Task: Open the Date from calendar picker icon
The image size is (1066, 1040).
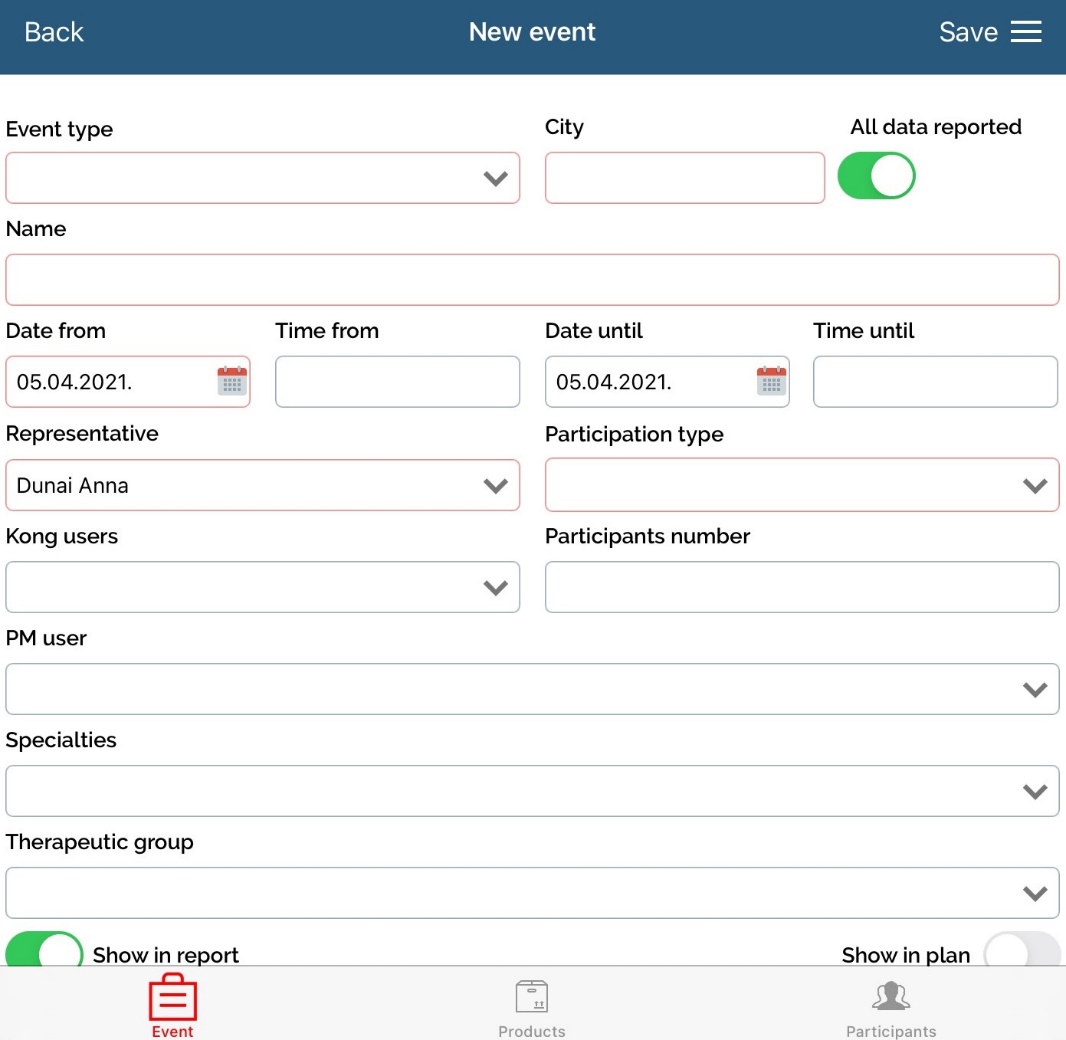Action: tap(232, 381)
